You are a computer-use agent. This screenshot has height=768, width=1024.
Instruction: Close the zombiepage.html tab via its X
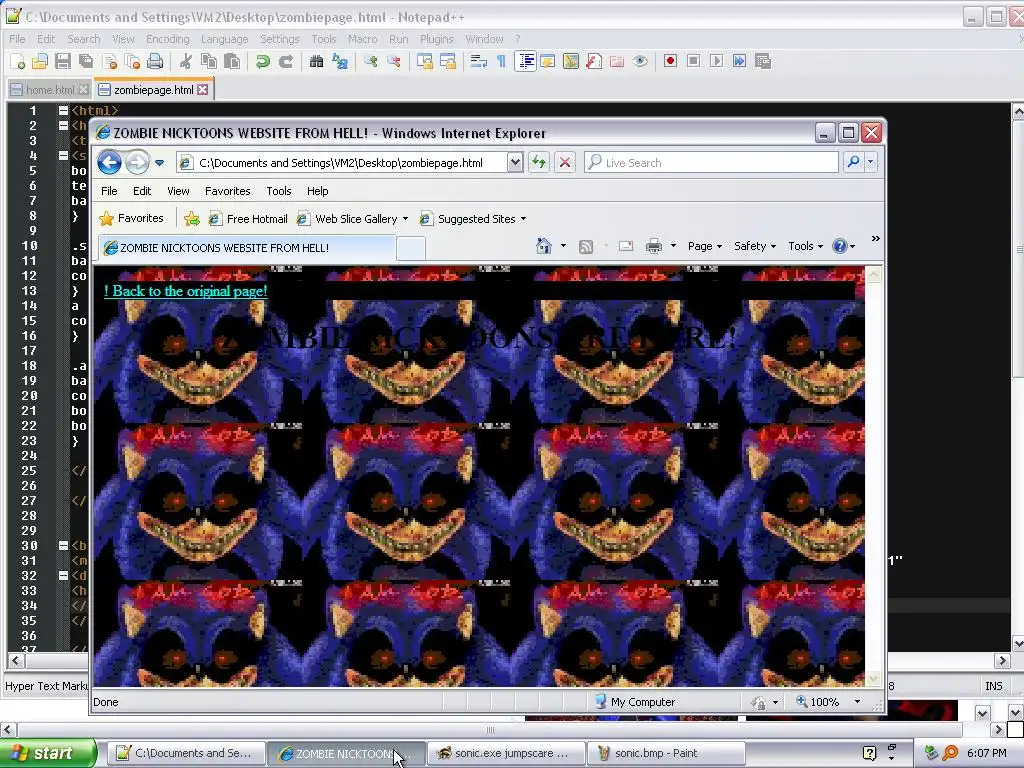pyautogui.click(x=202, y=89)
